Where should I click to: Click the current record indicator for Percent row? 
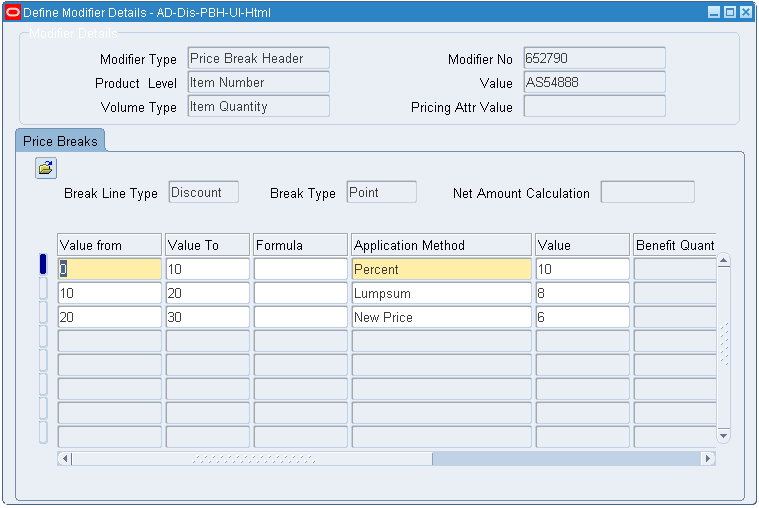click(x=43, y=264)
